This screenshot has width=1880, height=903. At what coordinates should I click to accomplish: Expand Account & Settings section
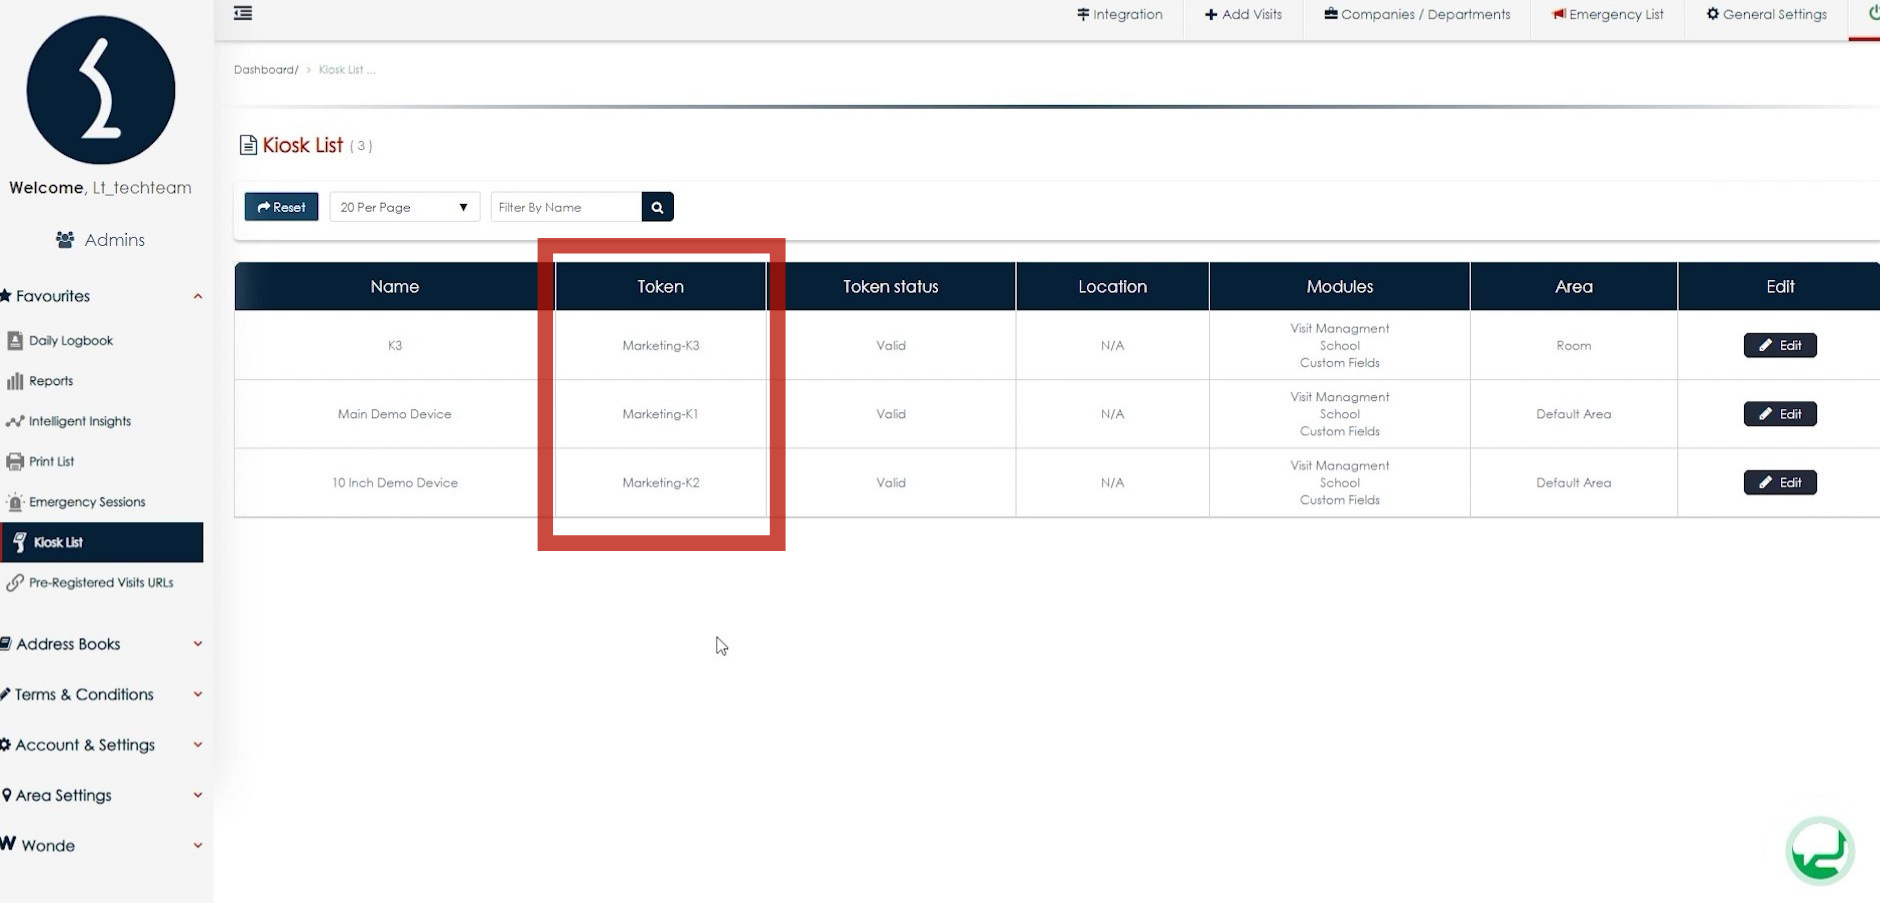click(x=101, y=745)
